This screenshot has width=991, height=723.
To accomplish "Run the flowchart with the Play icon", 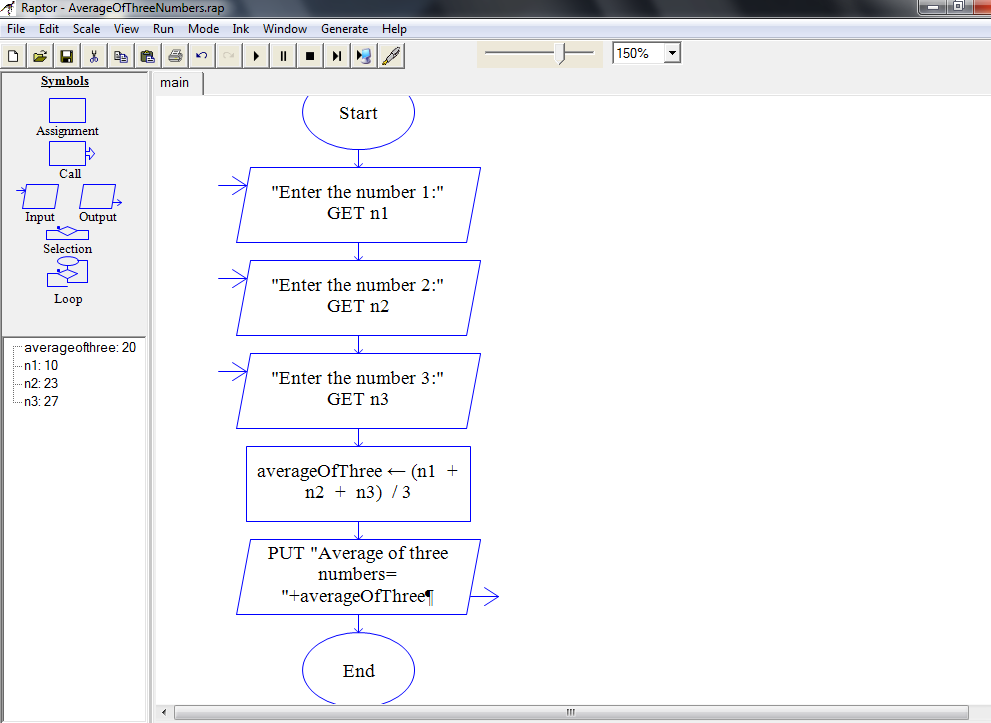I will pos(256,55).
